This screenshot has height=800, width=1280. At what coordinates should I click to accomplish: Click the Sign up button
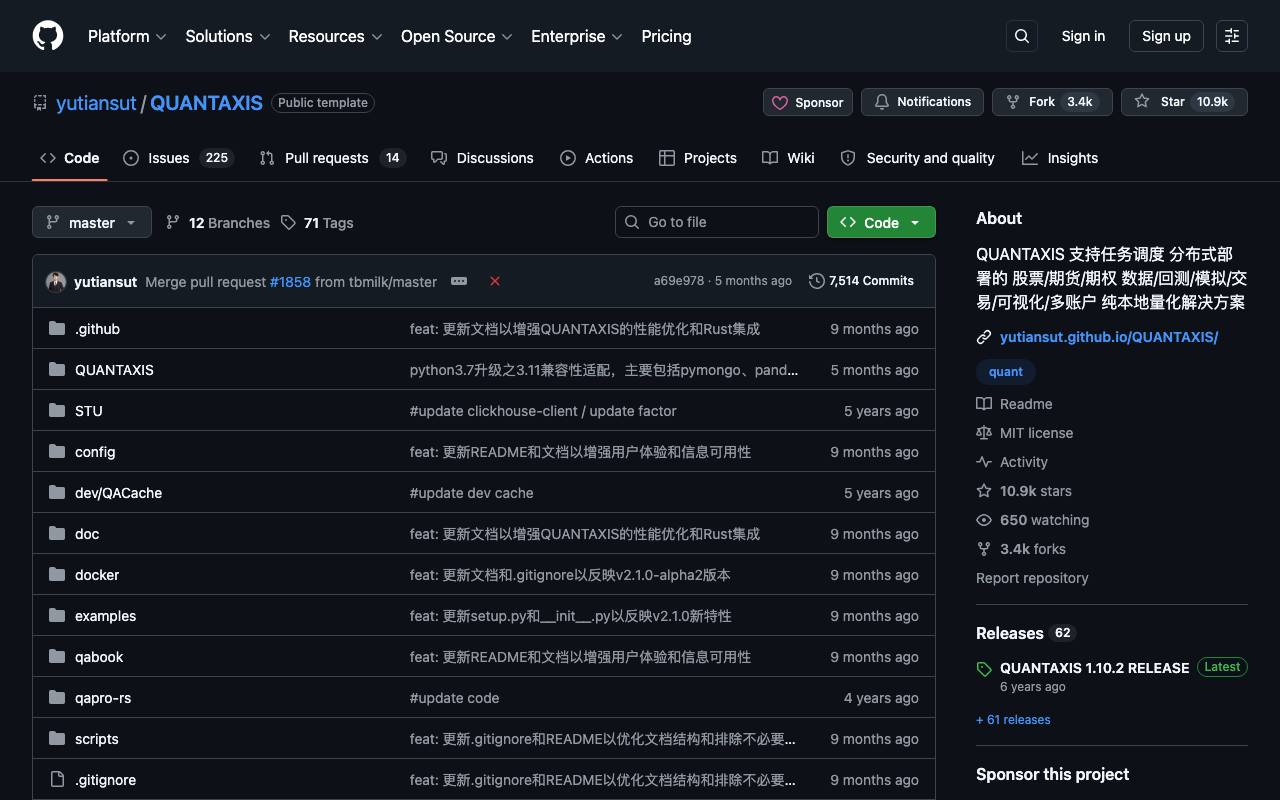tap(1166, 36)
